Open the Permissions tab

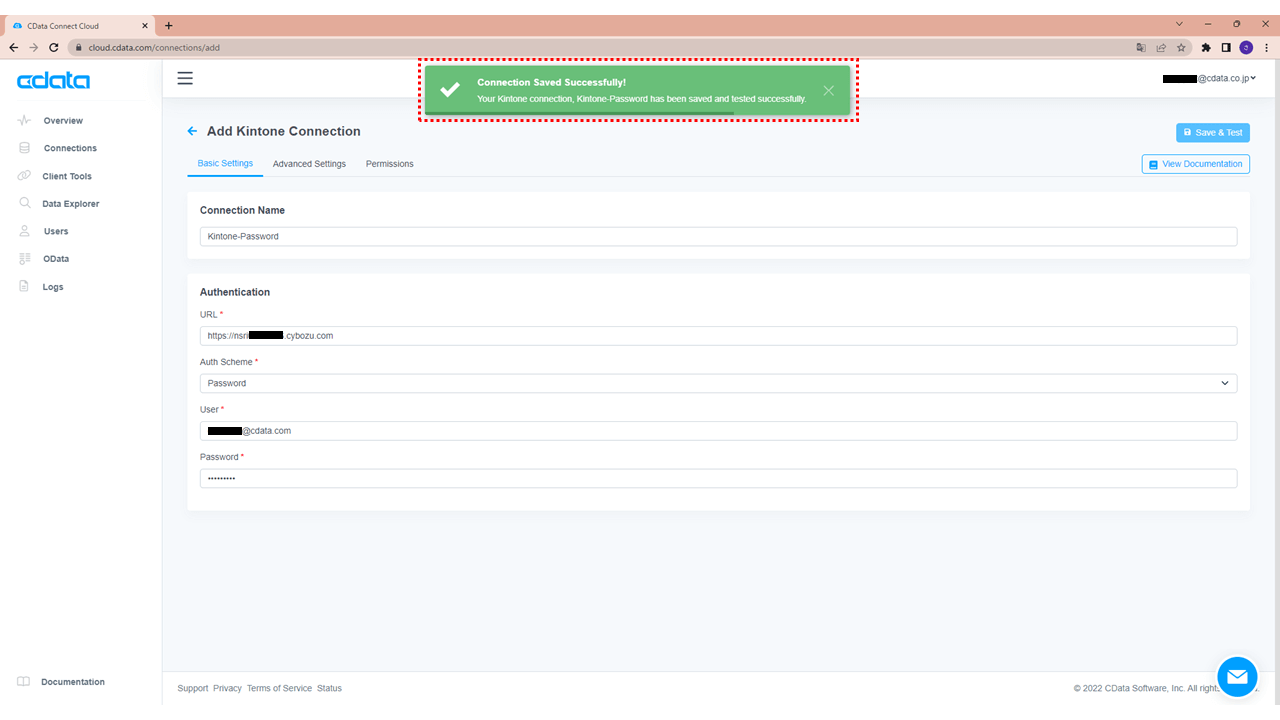[x=390, y=164]
